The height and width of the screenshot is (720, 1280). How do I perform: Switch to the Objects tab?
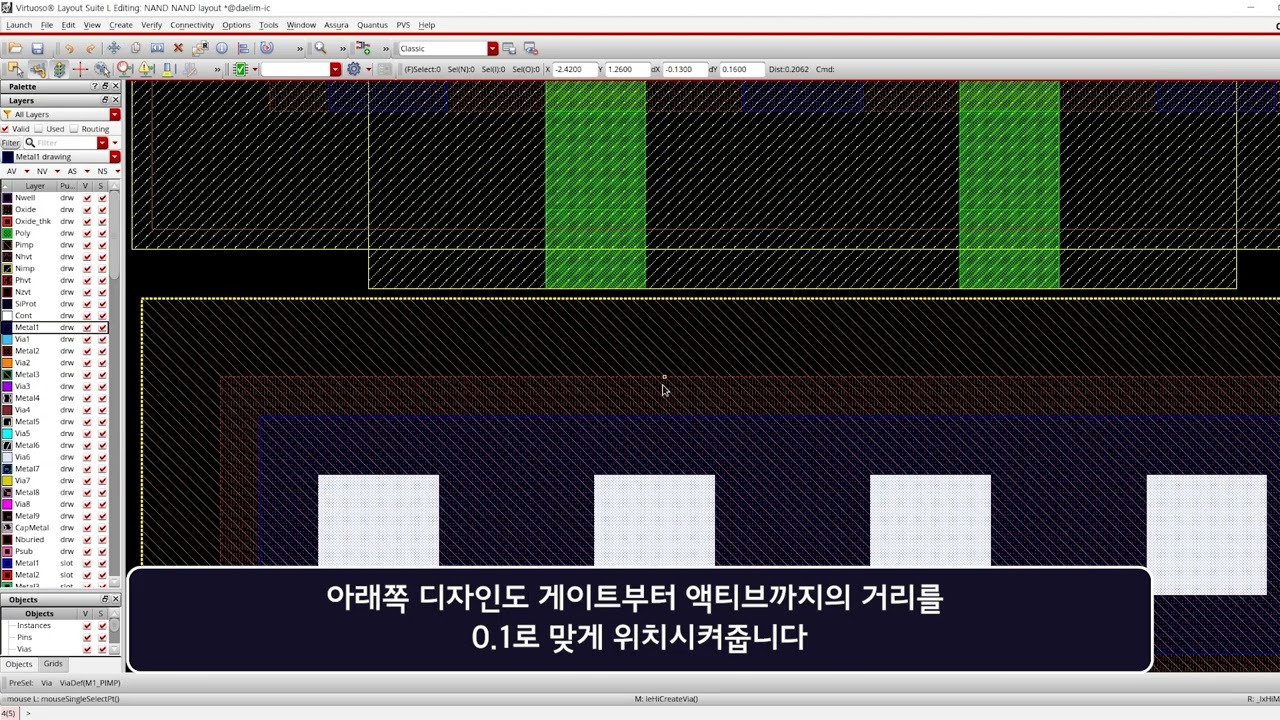click(19, 664)
